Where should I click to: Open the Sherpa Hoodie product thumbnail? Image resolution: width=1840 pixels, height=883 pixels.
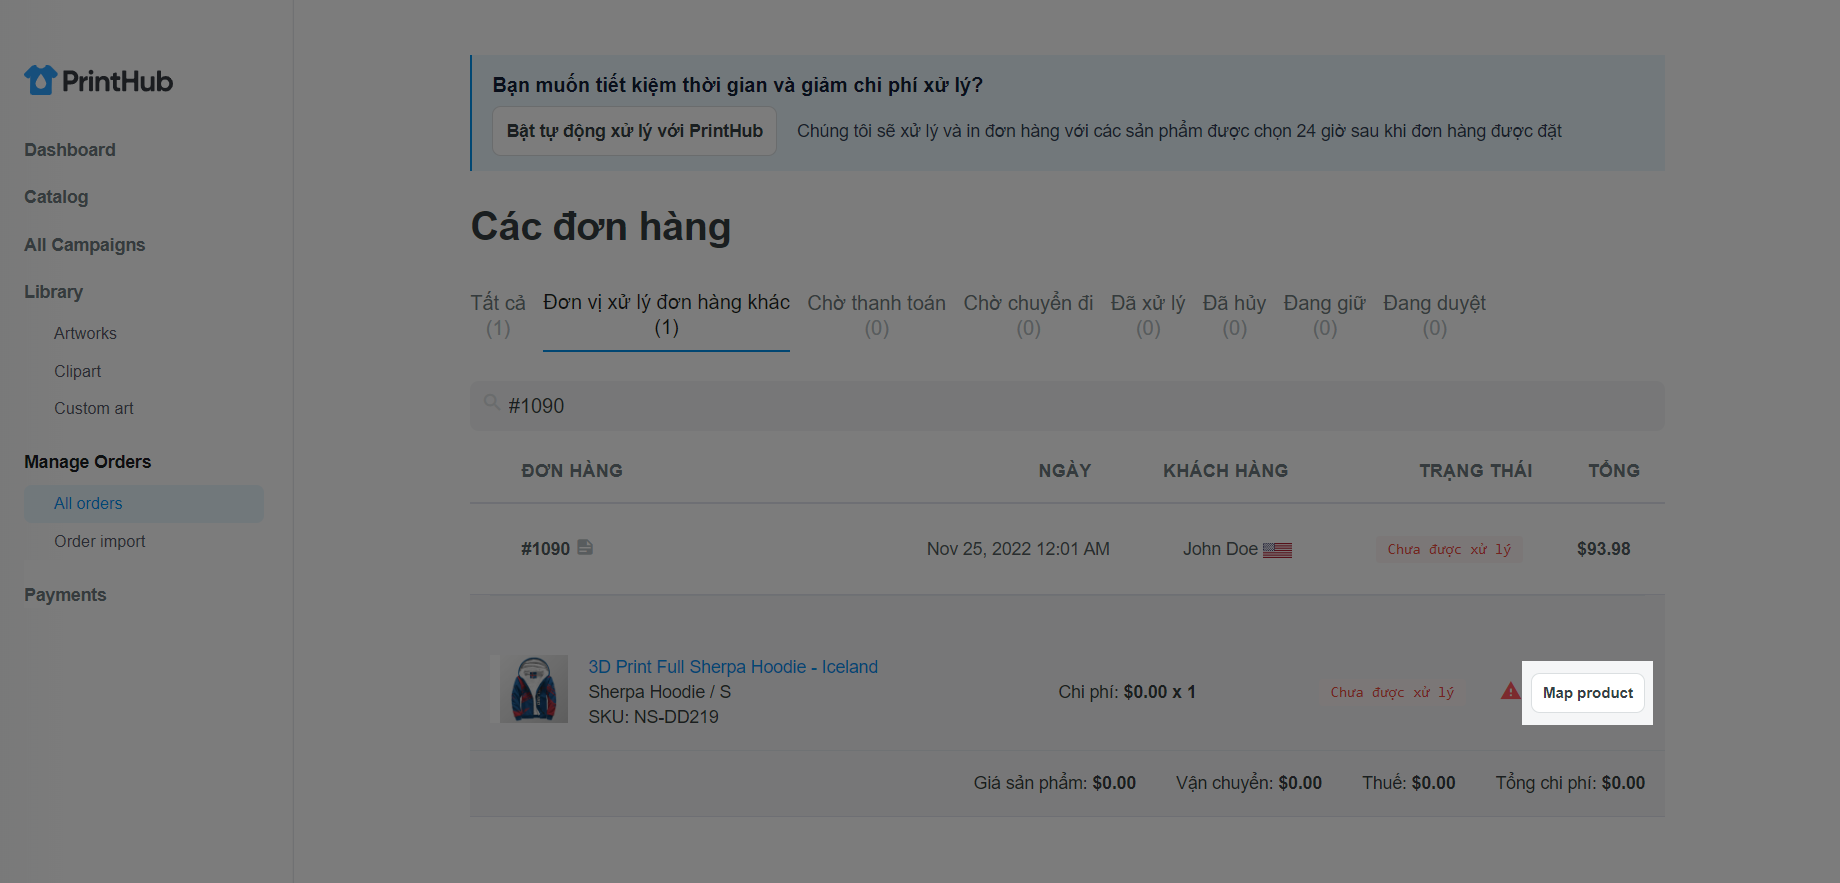pos(534,689)
